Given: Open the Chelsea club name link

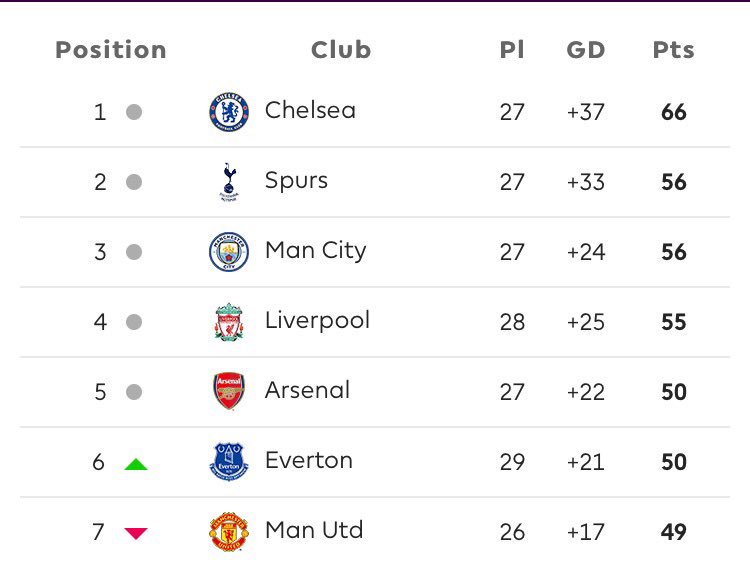Looking at the screenshot, I should tap(310, 110).
